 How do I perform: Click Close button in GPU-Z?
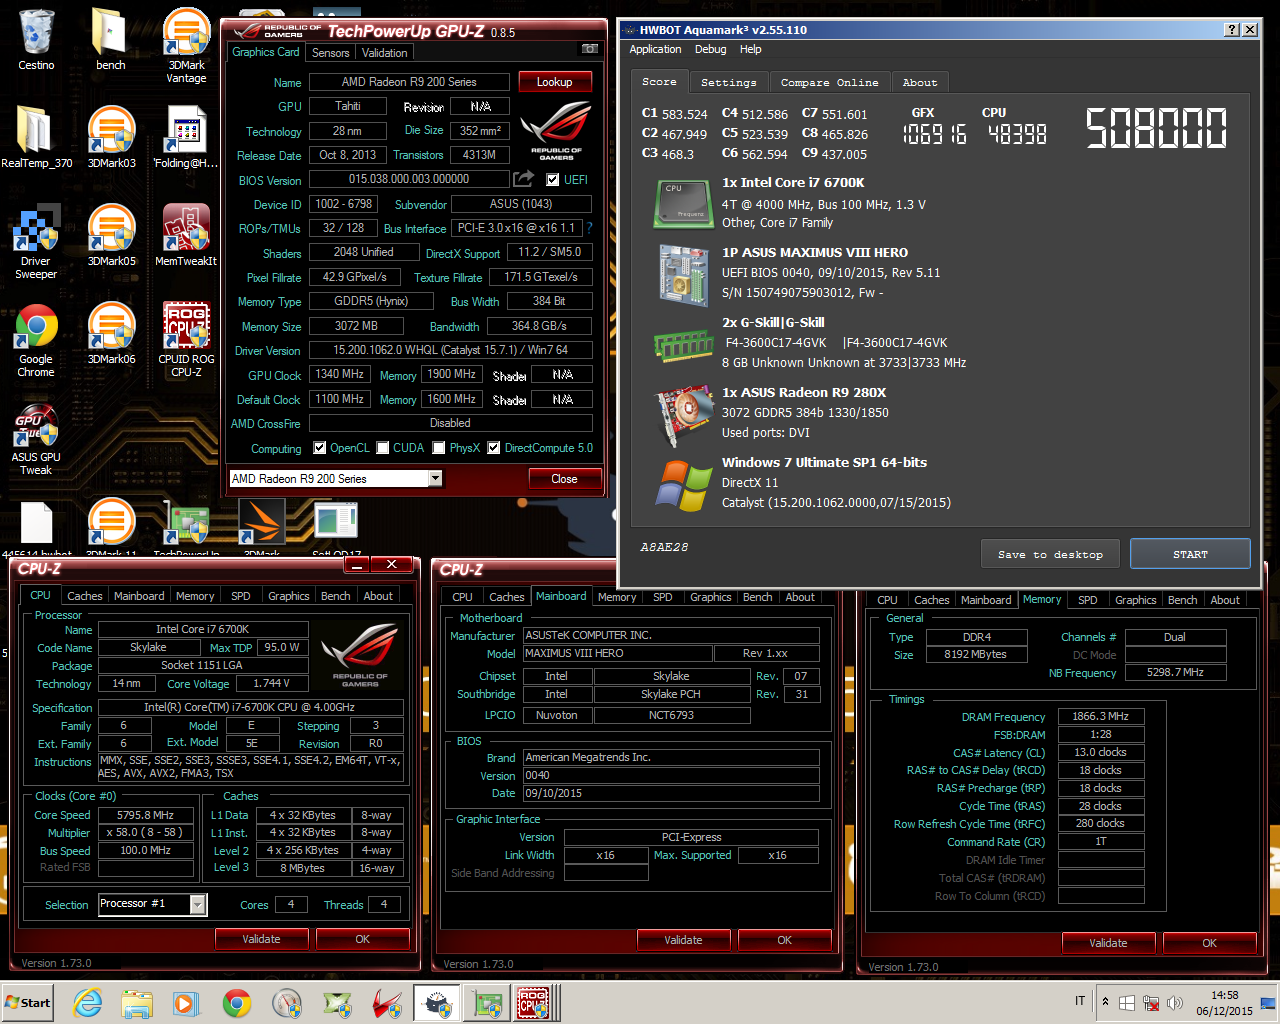click(x=564, y=479)
